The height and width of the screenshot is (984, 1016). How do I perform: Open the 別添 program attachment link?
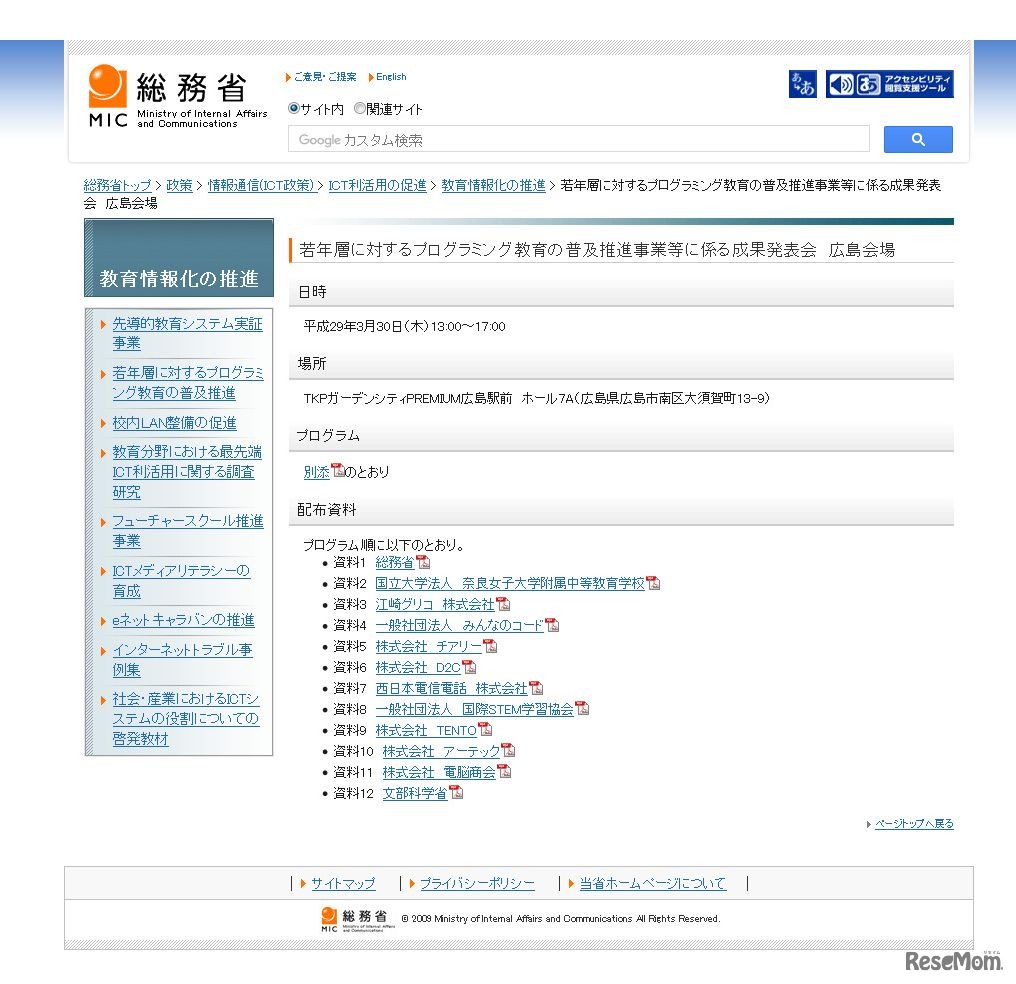click(316, 472)
